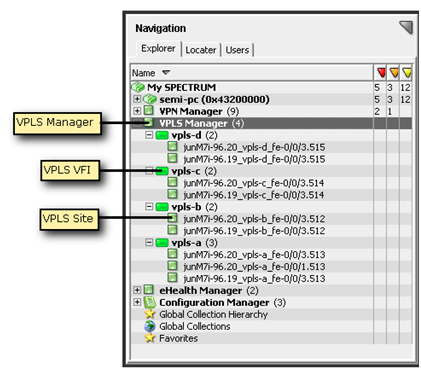Click the green vpls-c VFI icon

pyautogui.click(x=162, y=171)
